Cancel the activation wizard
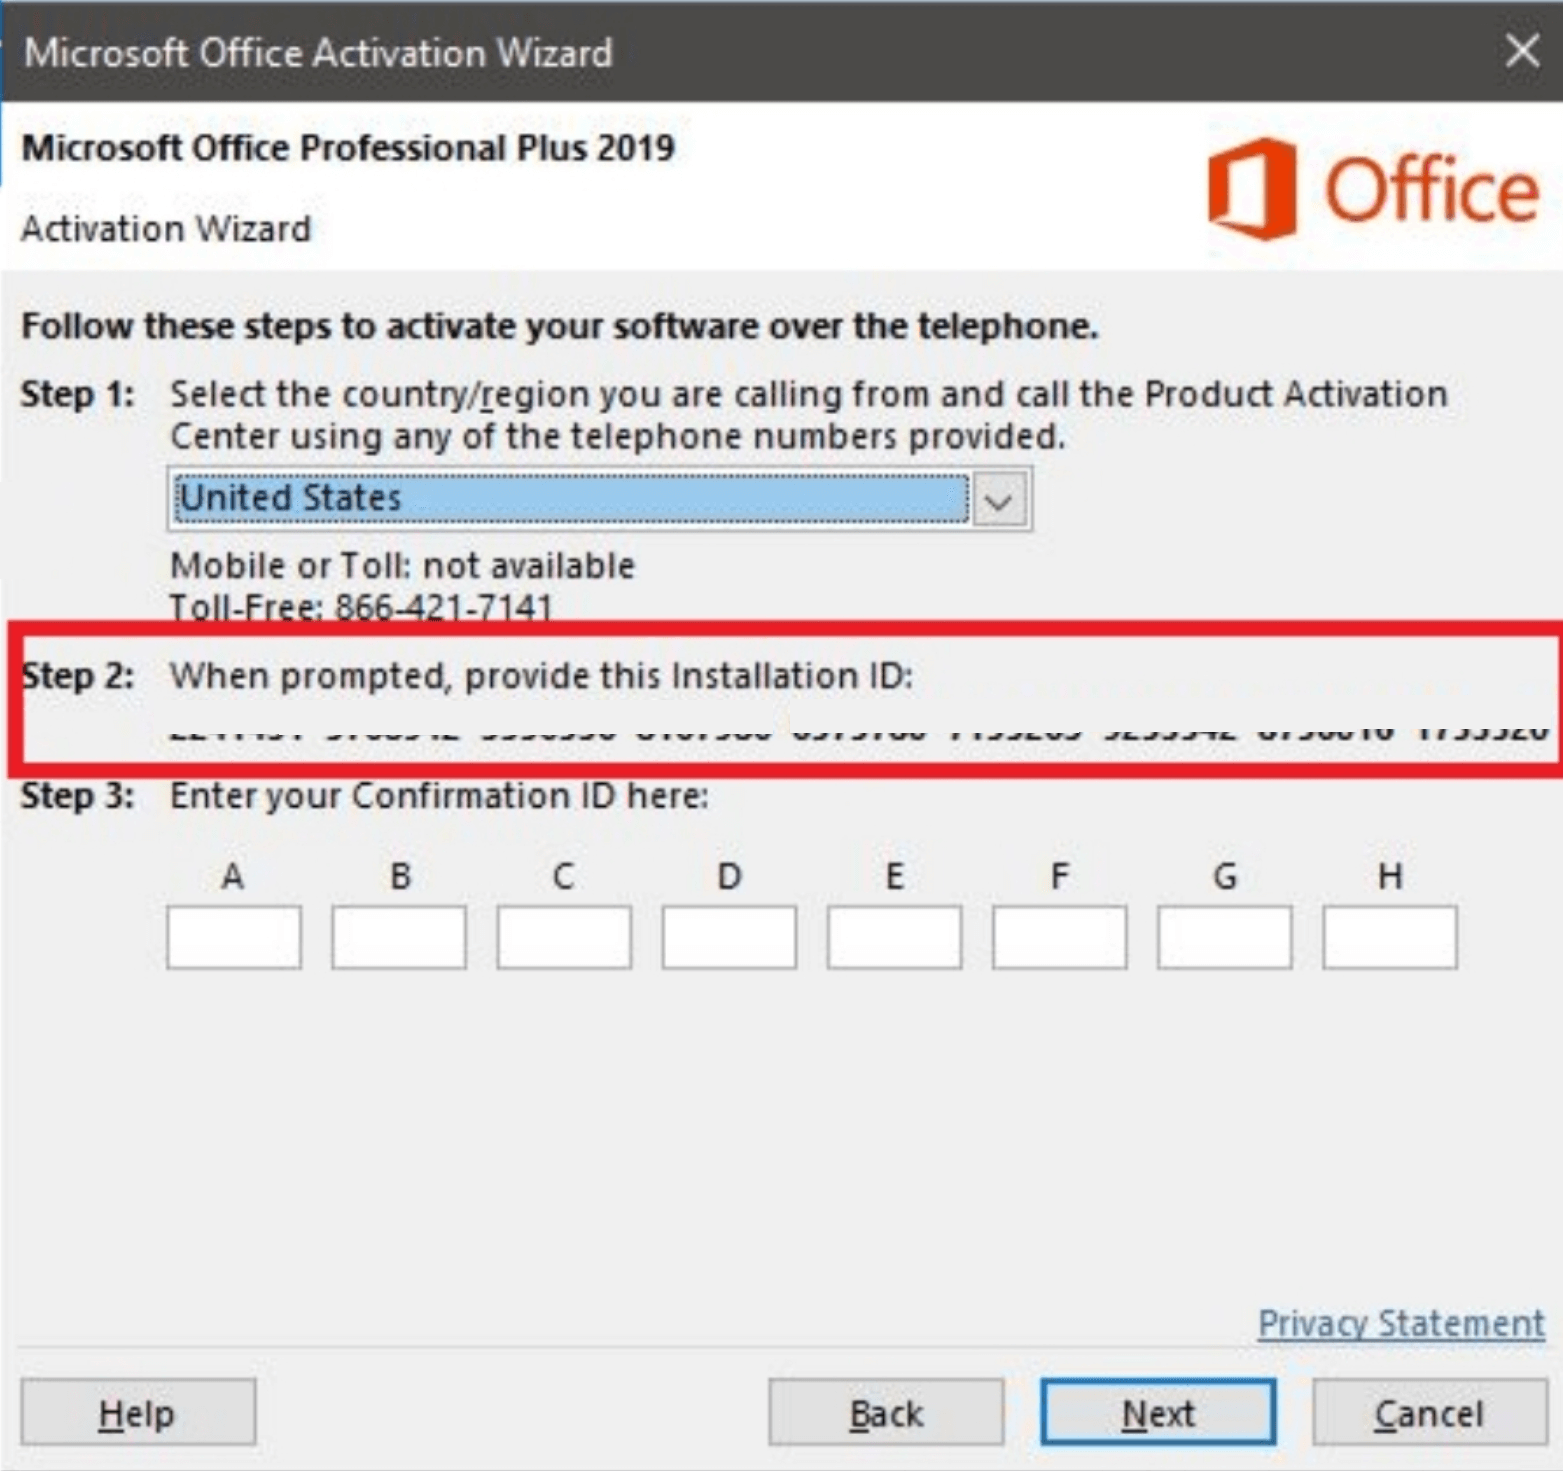Screen dimensions: 1563x1471 (x=1429, y=1412)
